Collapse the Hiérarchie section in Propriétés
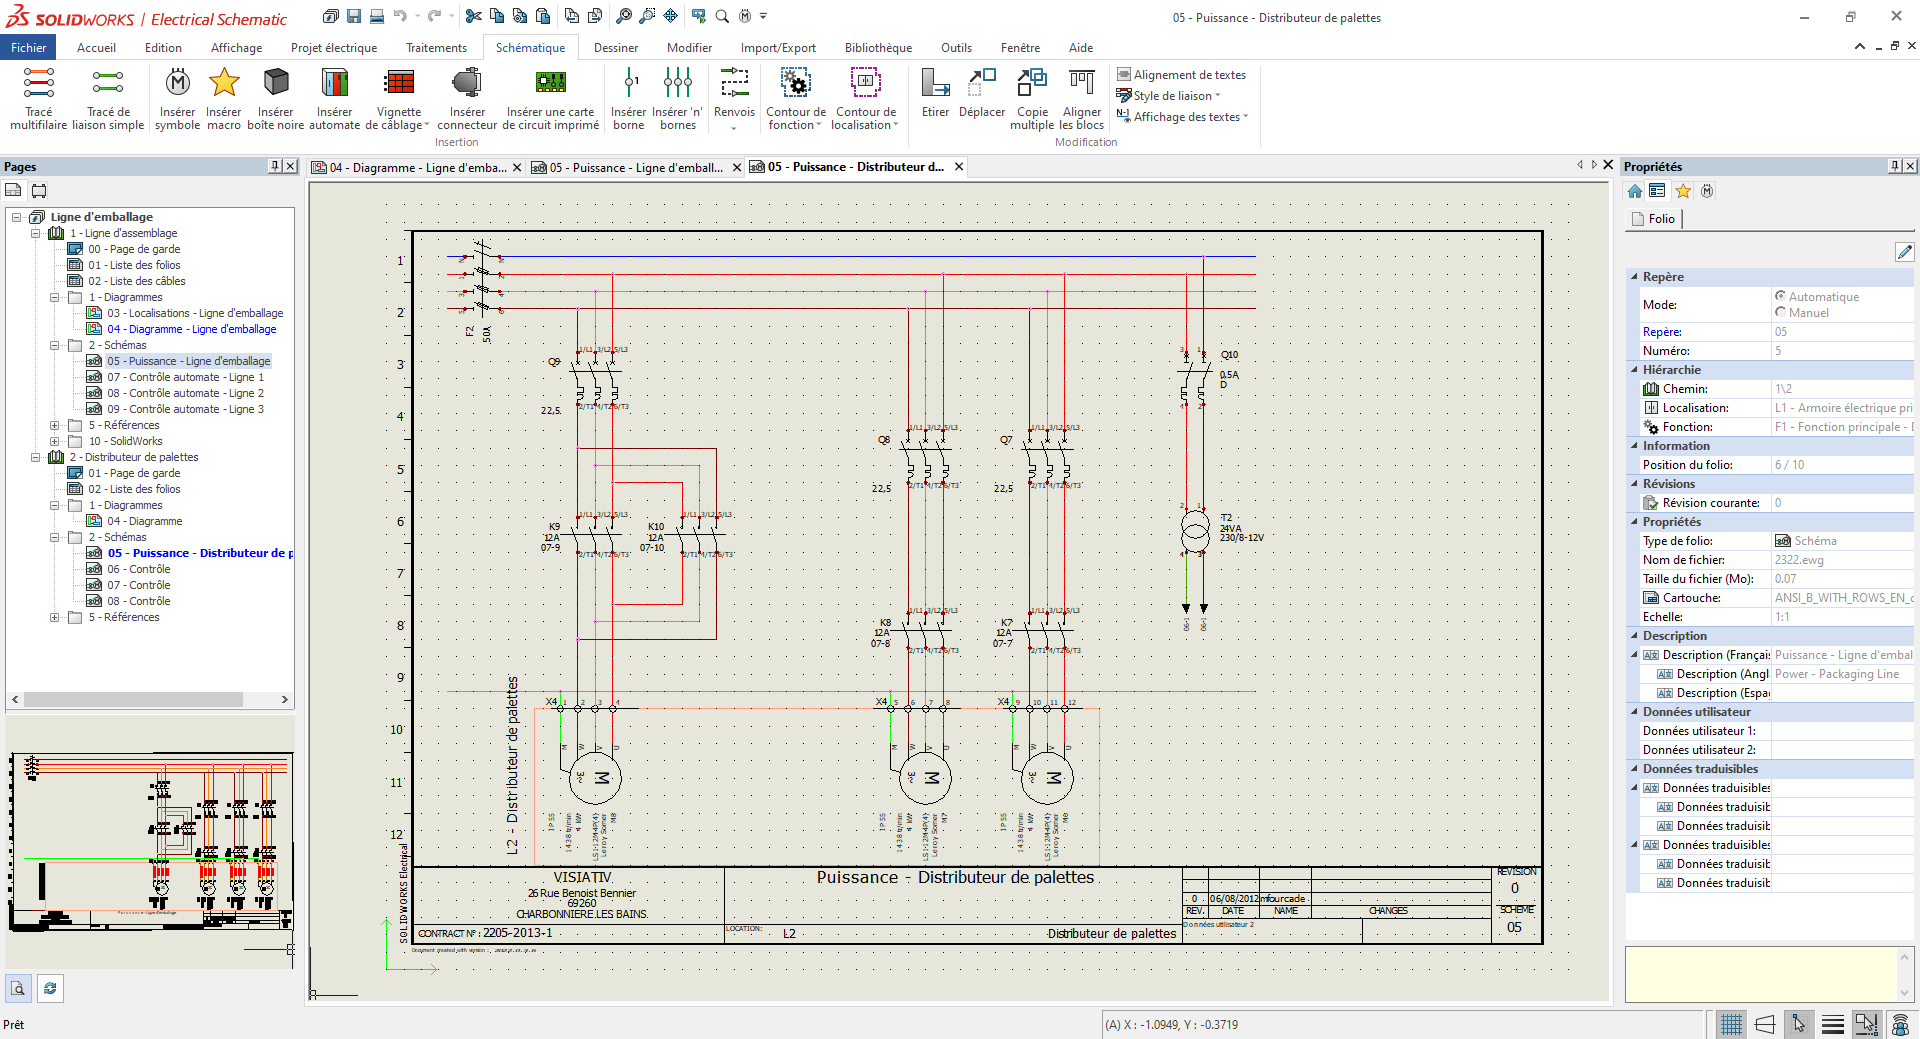This screenshot has width=1920, height=1039. (1635, 370)
